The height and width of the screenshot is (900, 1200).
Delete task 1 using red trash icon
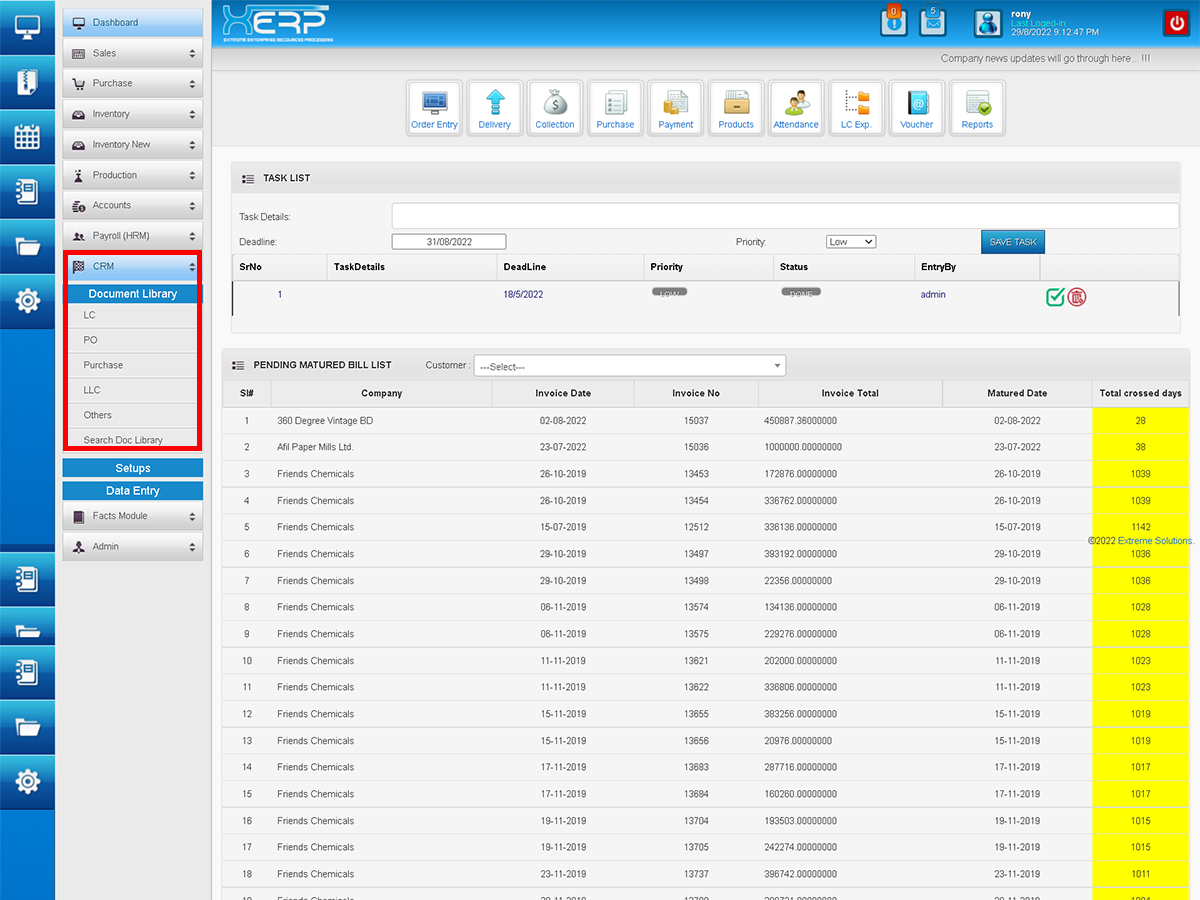[1077, 296]
